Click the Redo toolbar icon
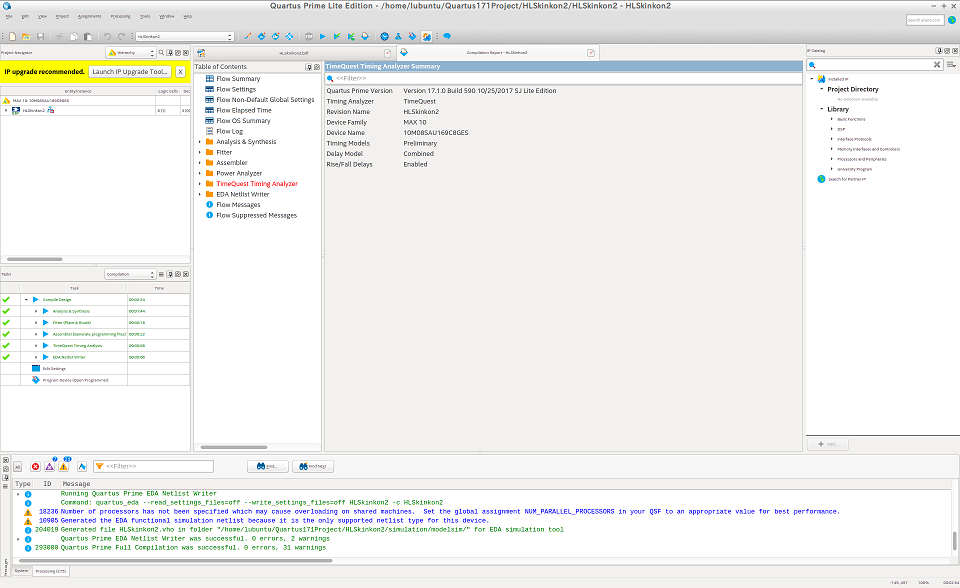 coord(121,37)
